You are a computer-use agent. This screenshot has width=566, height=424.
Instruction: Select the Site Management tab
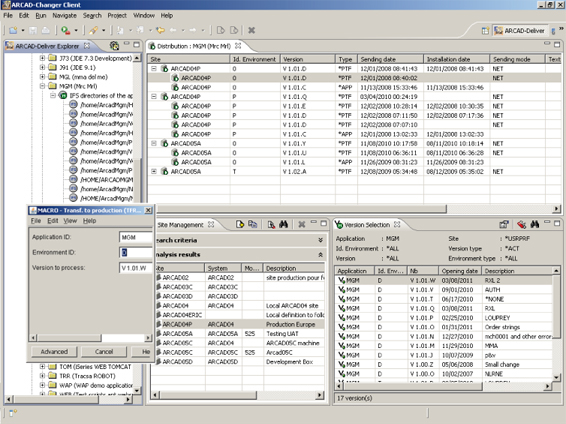[x=185, y=225]
